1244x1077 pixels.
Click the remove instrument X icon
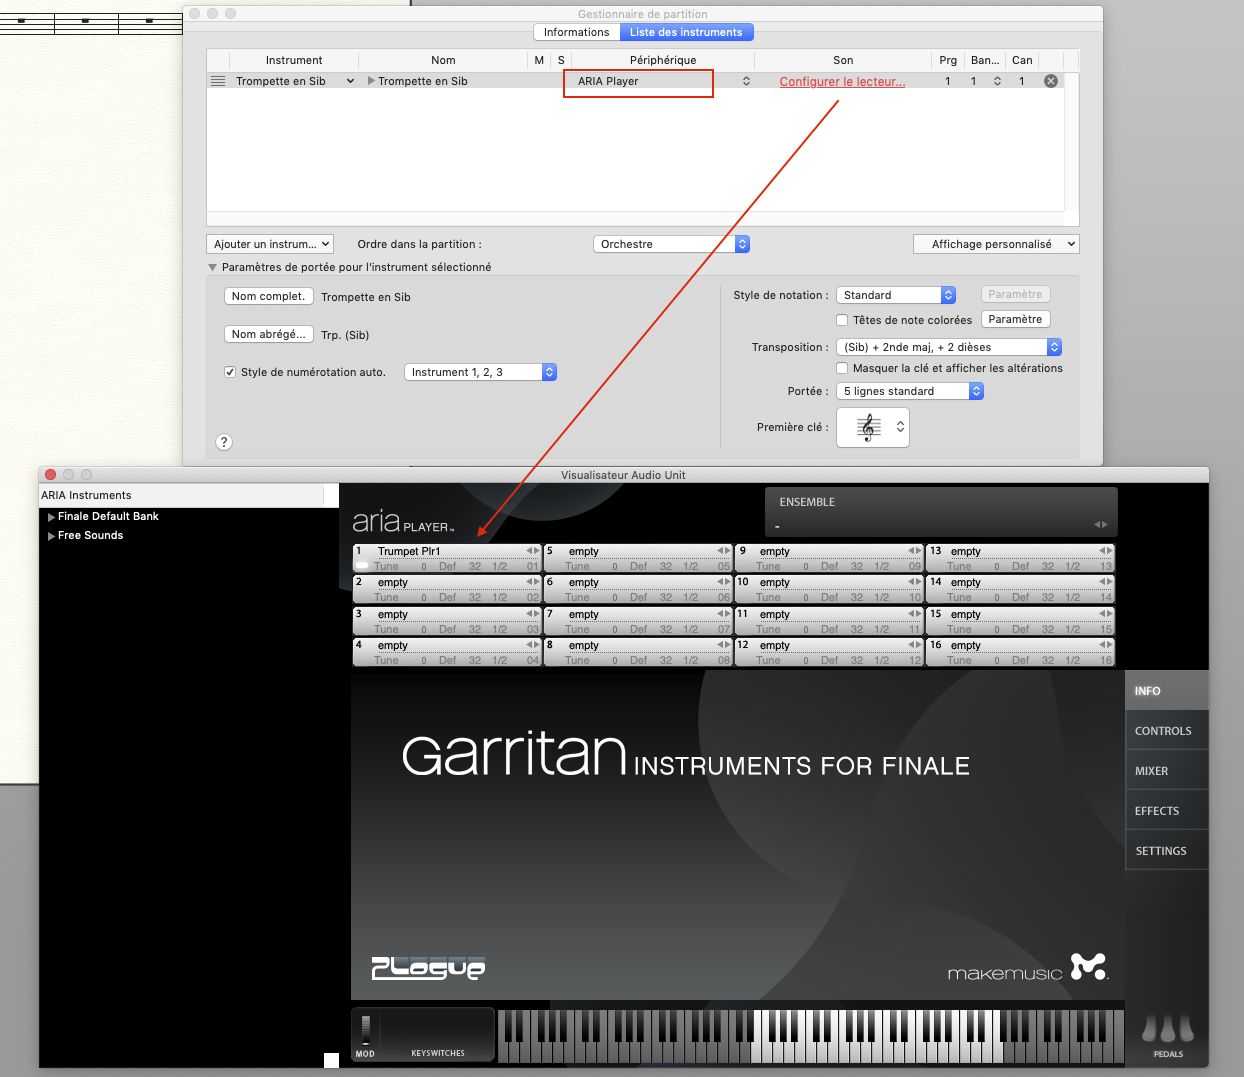1050,81
